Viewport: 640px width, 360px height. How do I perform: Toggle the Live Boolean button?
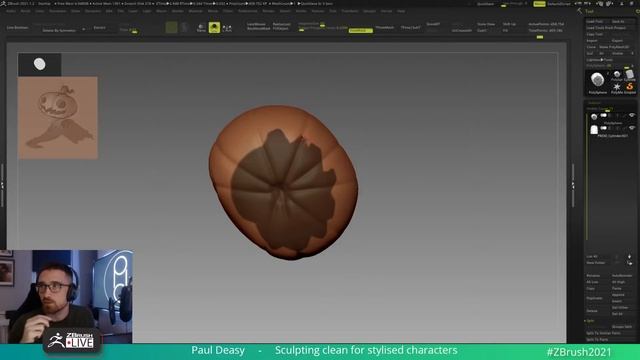coord(18,28)
